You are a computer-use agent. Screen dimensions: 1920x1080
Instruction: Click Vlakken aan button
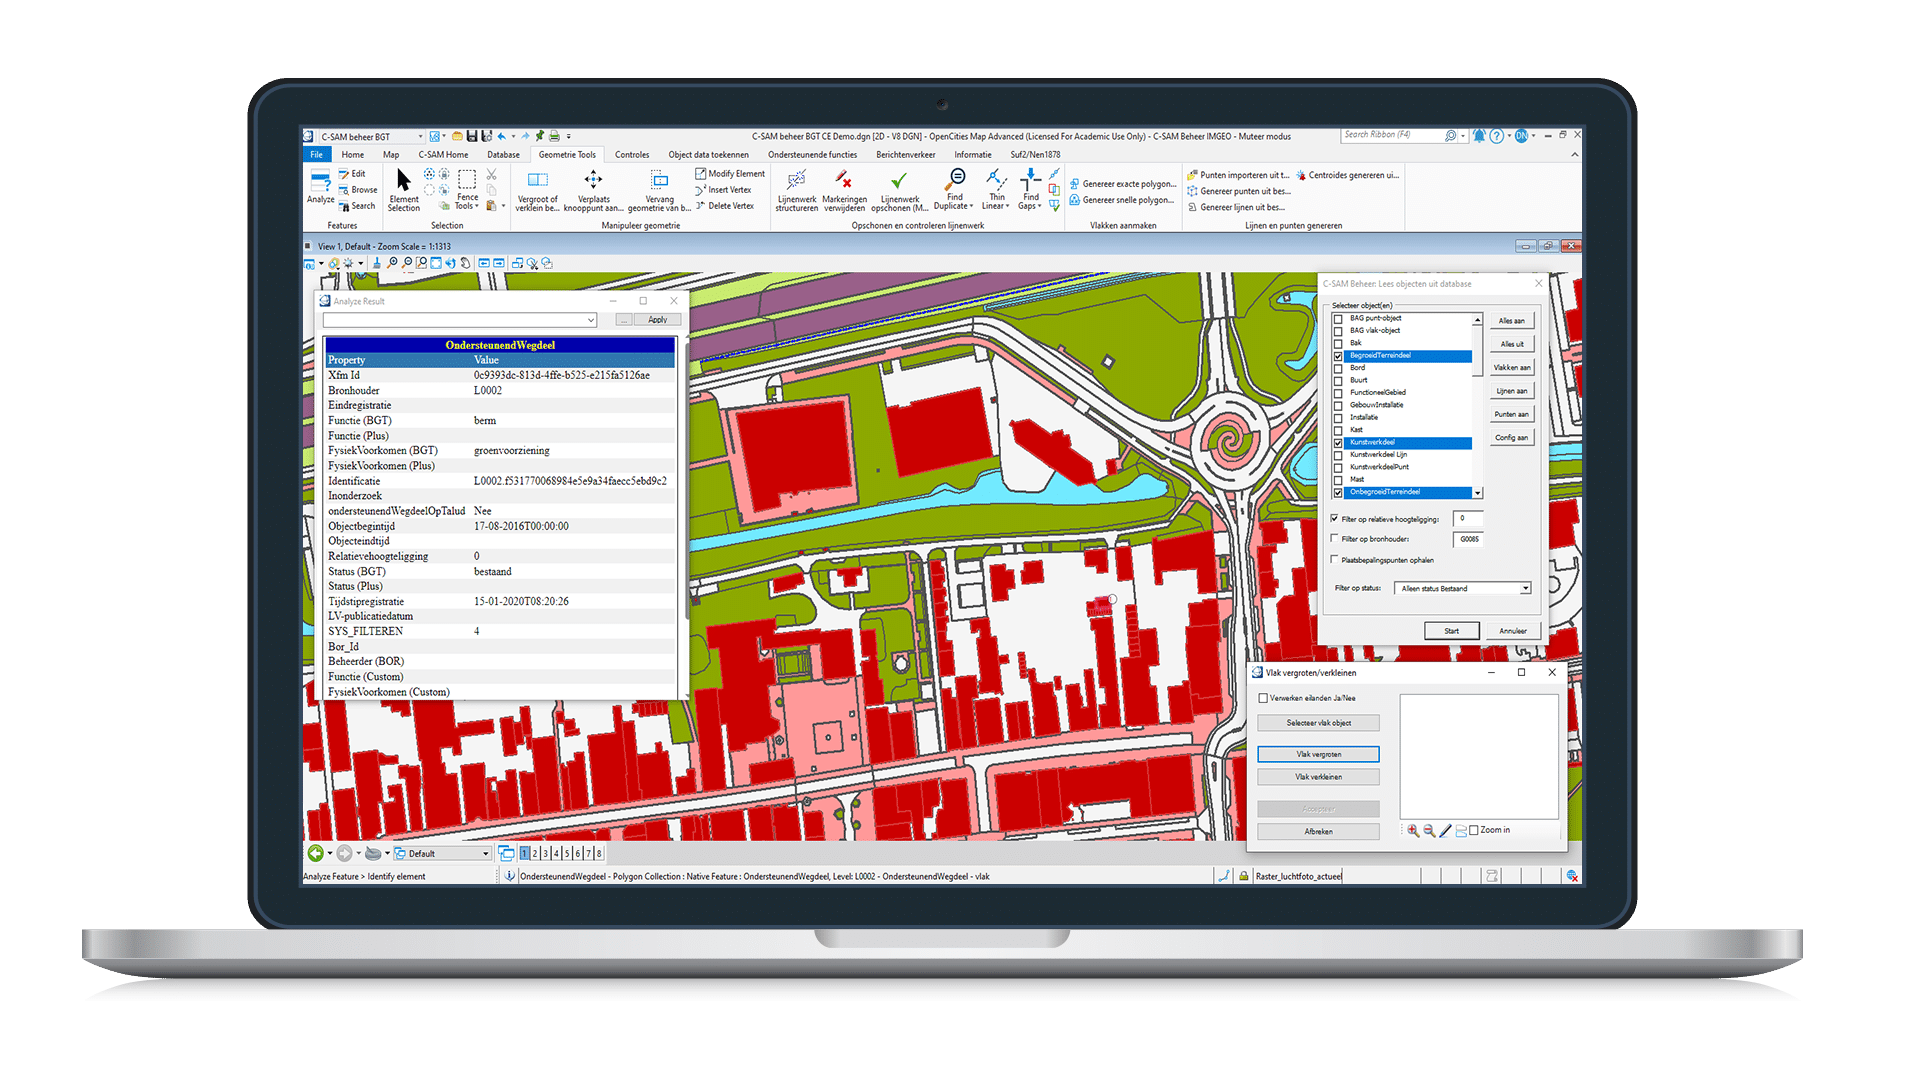pyautogui.click(x=1511, y=368)
